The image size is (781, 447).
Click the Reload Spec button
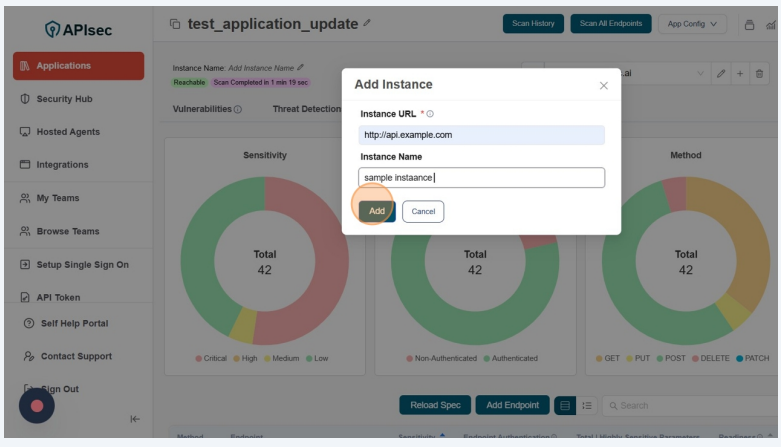pos(435,405)
